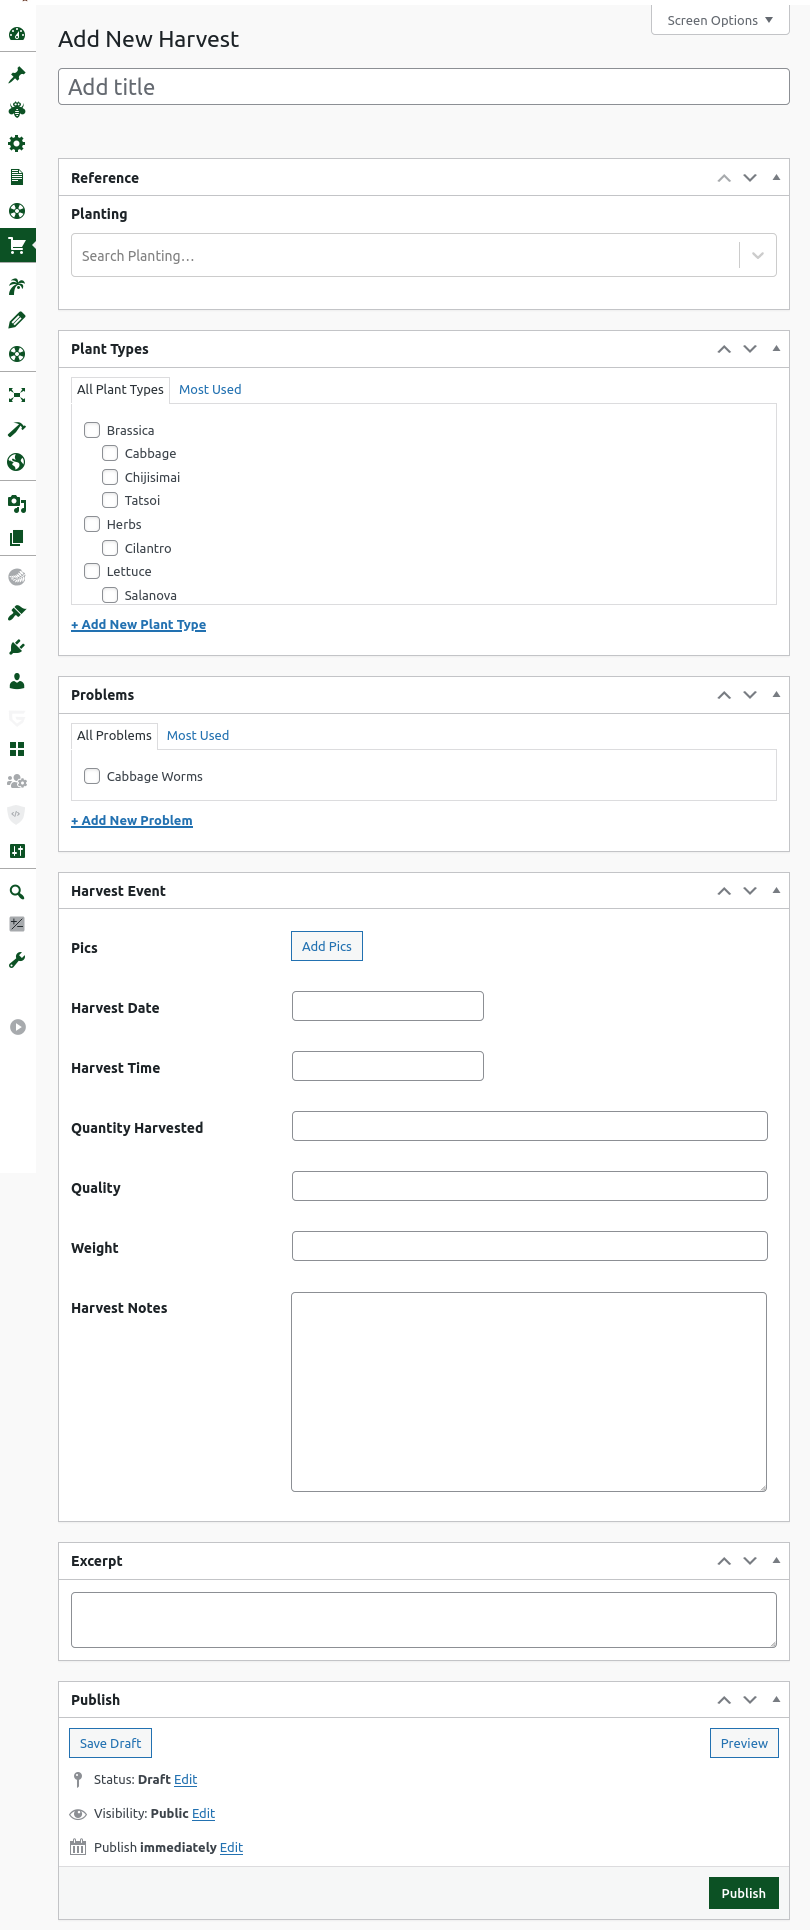
Task: Open the Plugins plug icon
Action: [x=17, y=647]
